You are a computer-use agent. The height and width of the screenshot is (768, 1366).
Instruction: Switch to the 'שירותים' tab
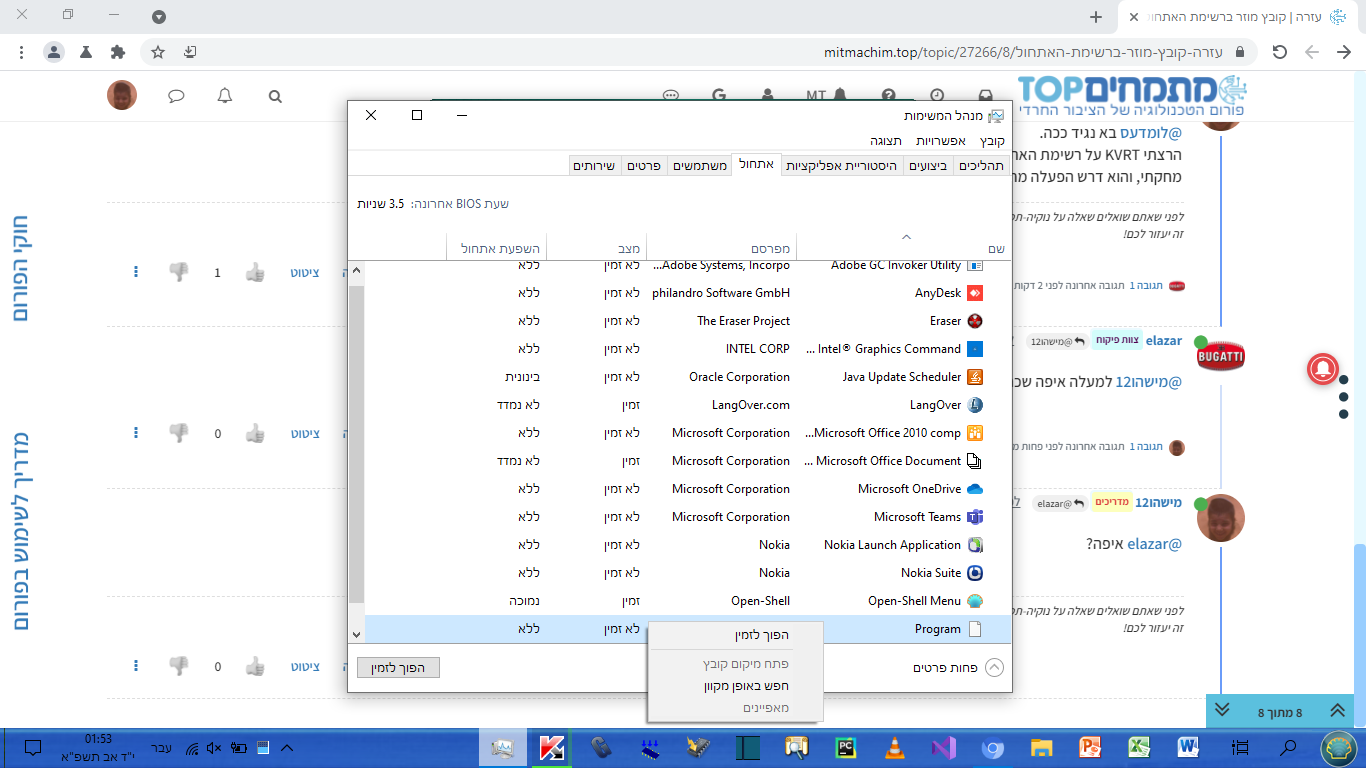[x=595, y=165]
